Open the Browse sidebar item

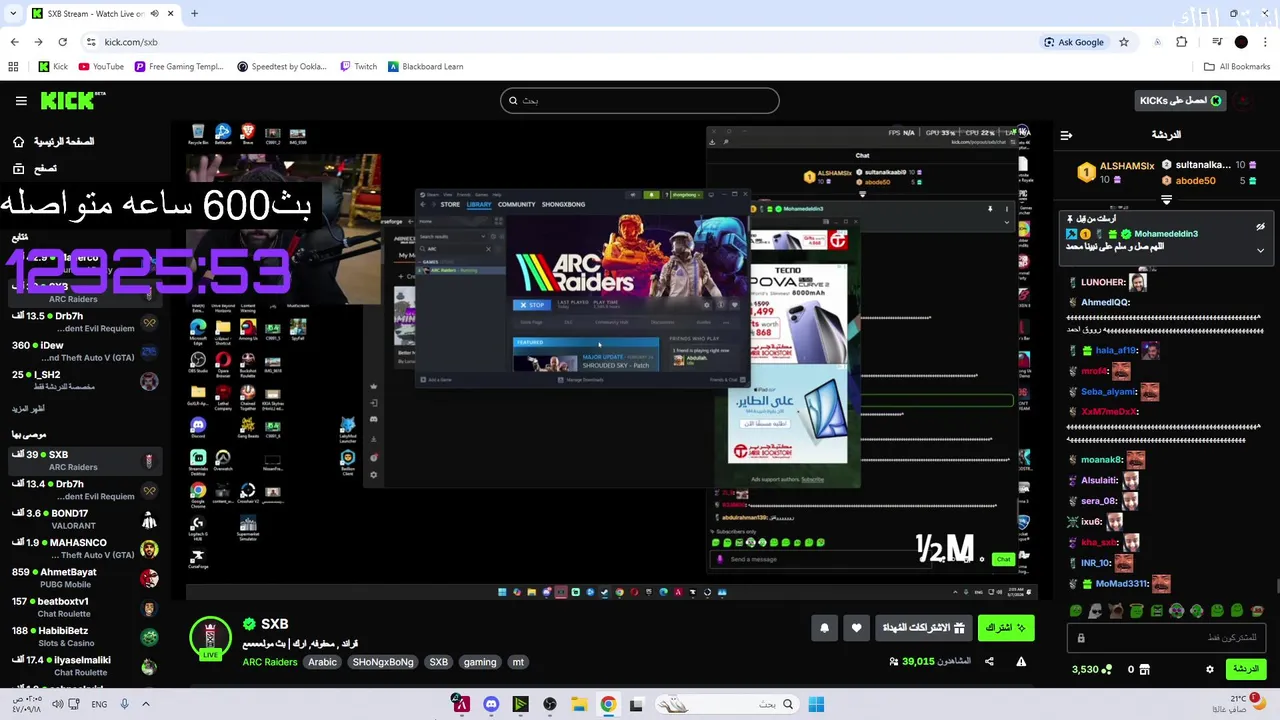click(x=35, y=168)
